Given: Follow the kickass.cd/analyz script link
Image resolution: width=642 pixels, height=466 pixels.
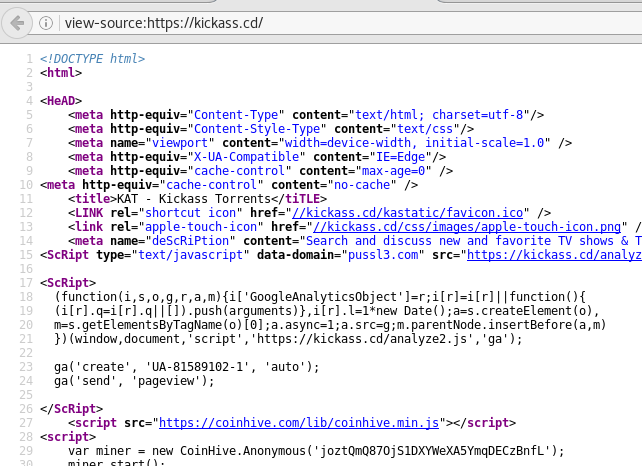Looking at the screenshot, I should (x=554, y=255).
